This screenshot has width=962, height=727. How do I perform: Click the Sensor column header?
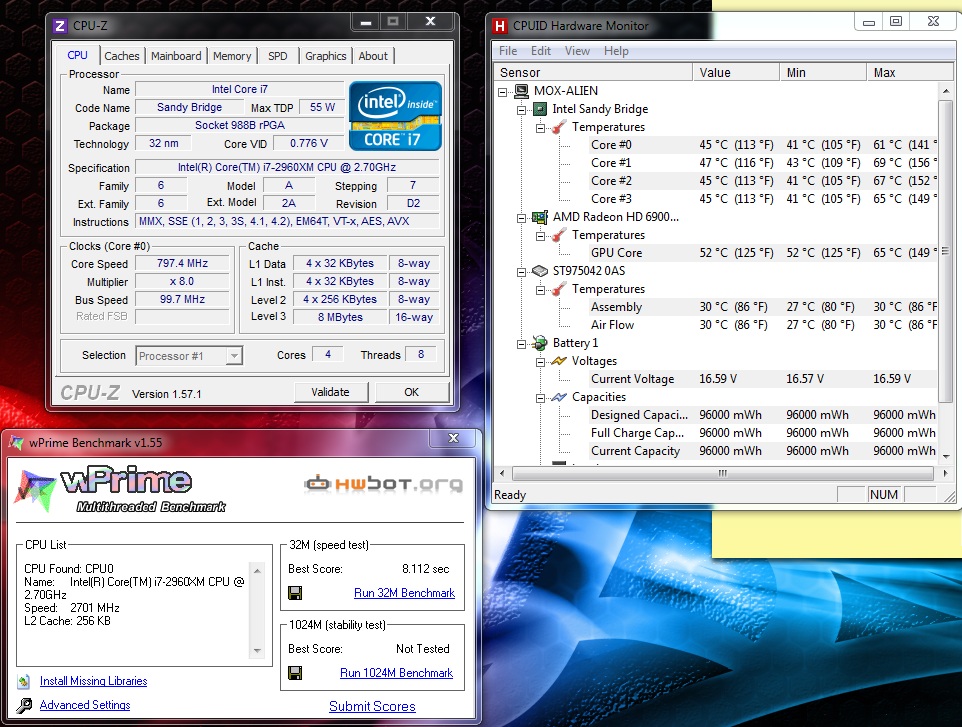tap(593, 72)
